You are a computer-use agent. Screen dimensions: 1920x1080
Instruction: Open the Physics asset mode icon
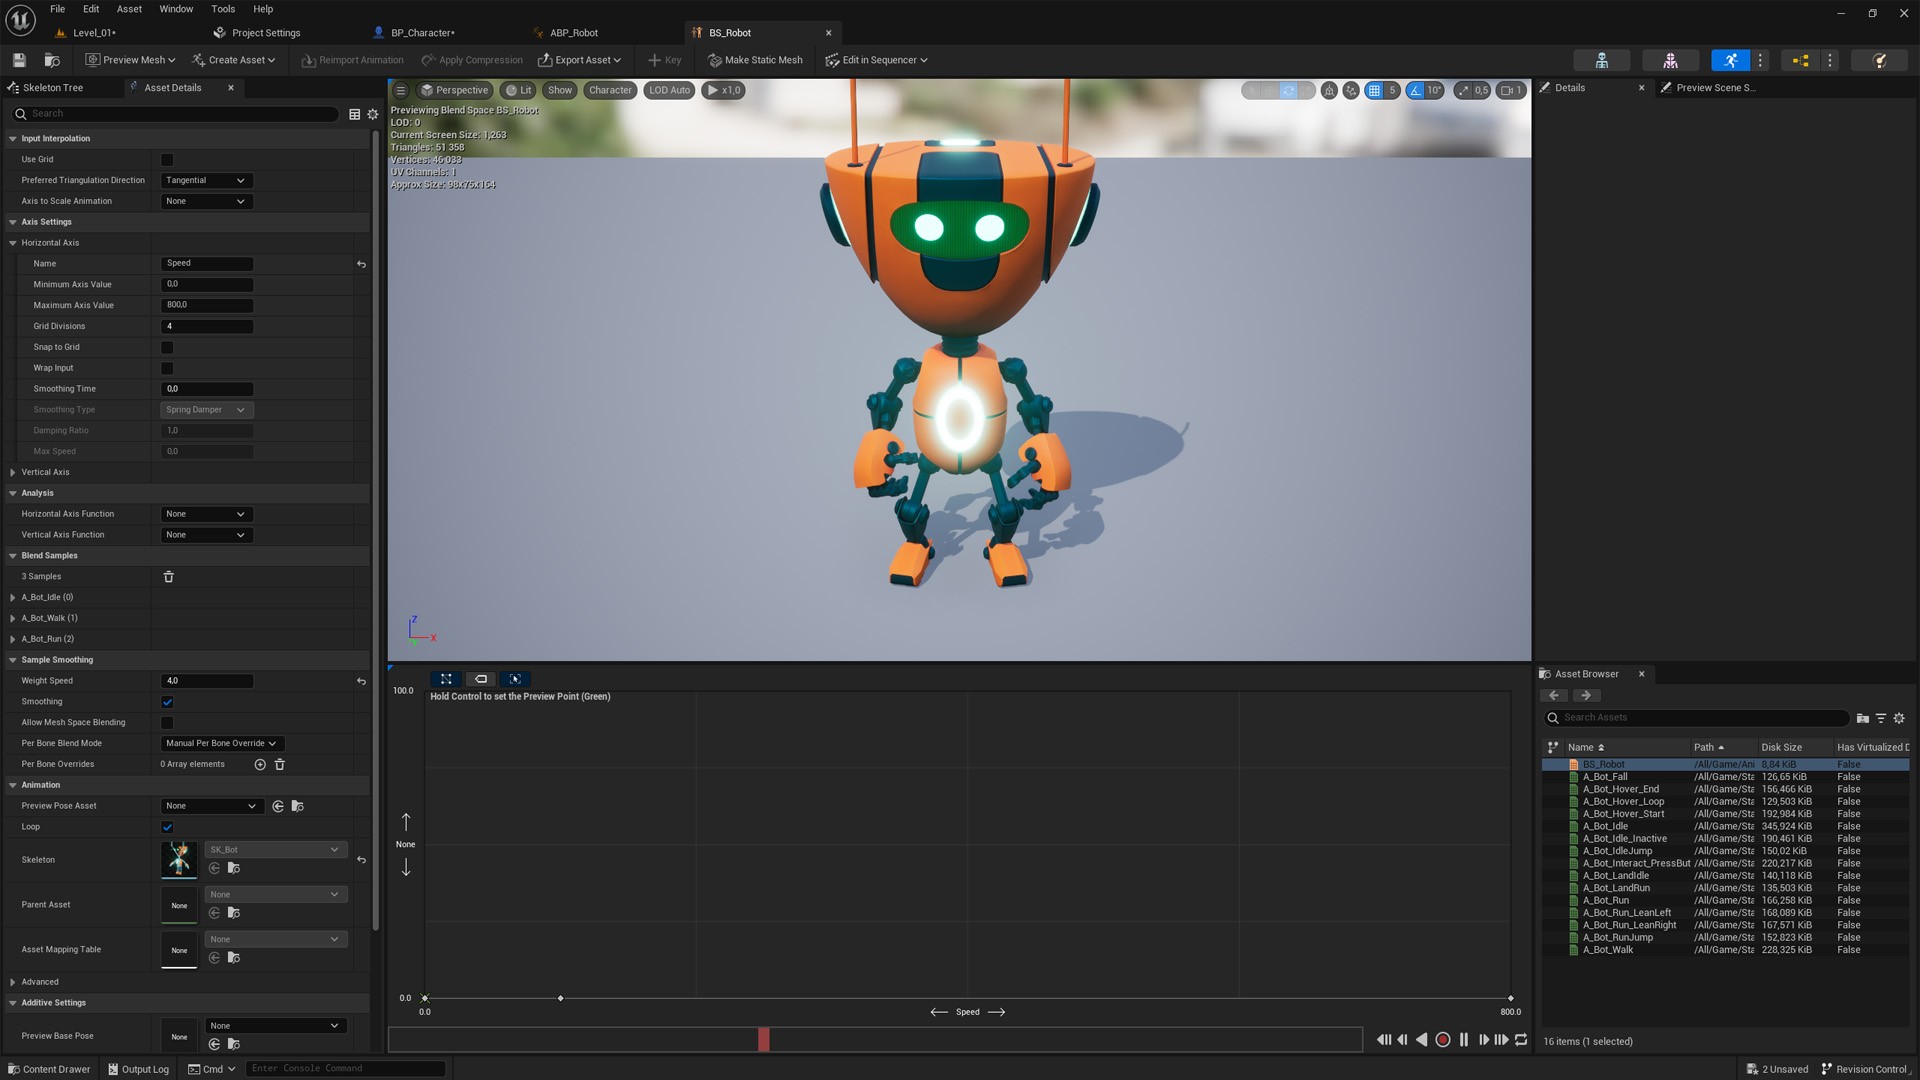(1880, 60)
